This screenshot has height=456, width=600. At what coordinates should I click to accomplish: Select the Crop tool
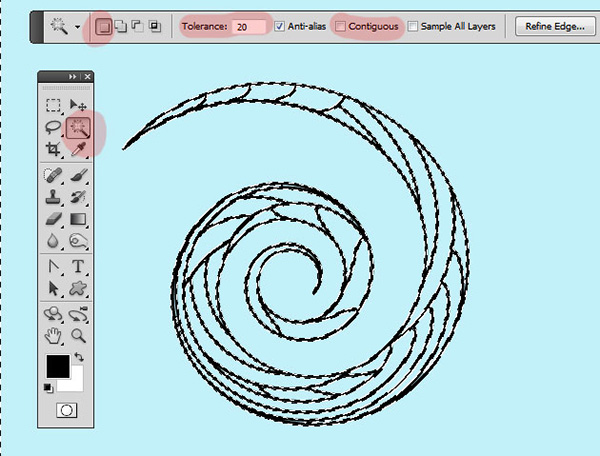click(53, 149)
